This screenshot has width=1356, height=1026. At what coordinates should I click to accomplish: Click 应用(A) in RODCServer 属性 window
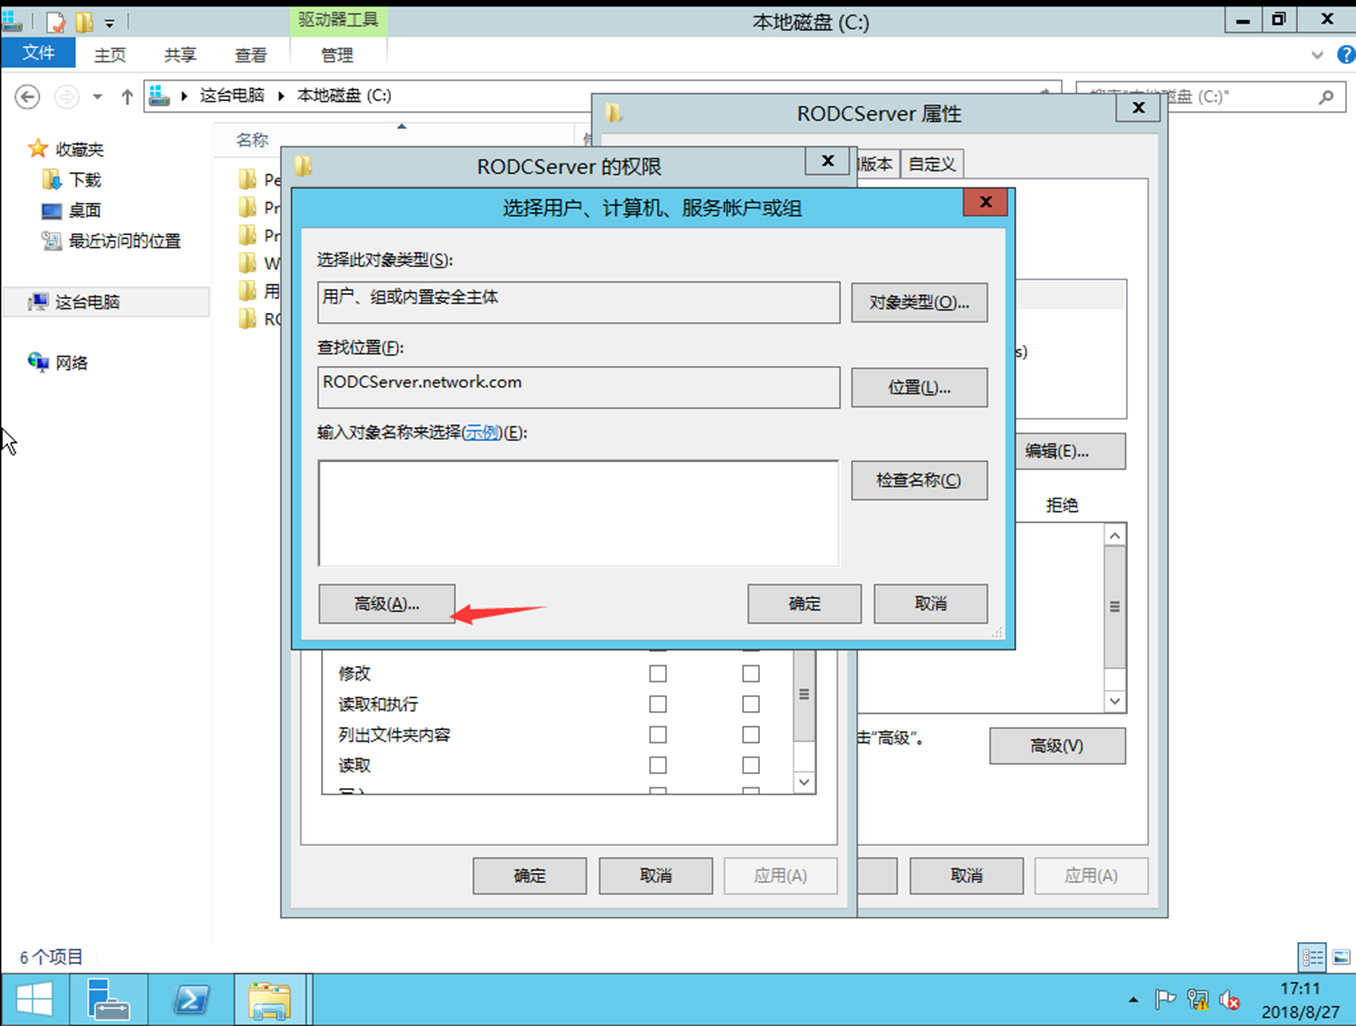(1091, 876)
